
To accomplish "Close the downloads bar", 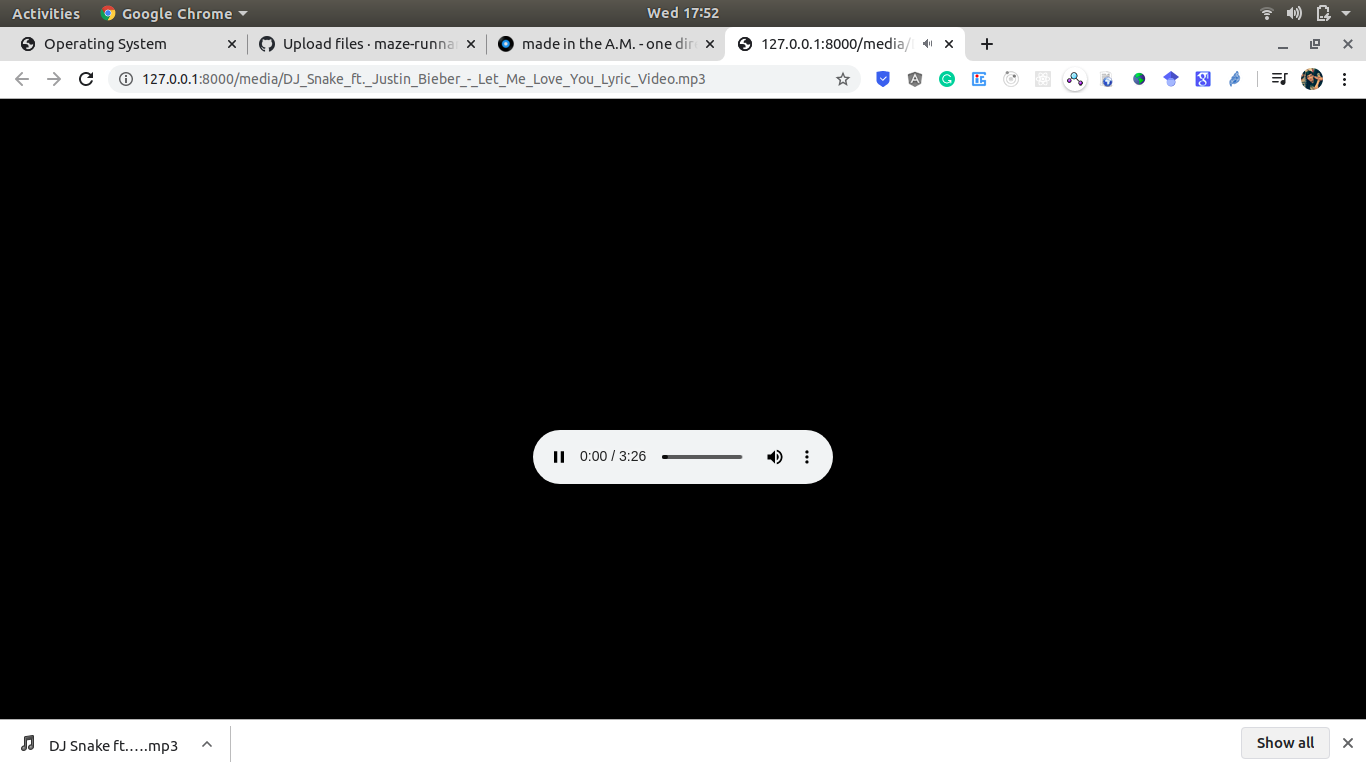I will (1348, 743).
